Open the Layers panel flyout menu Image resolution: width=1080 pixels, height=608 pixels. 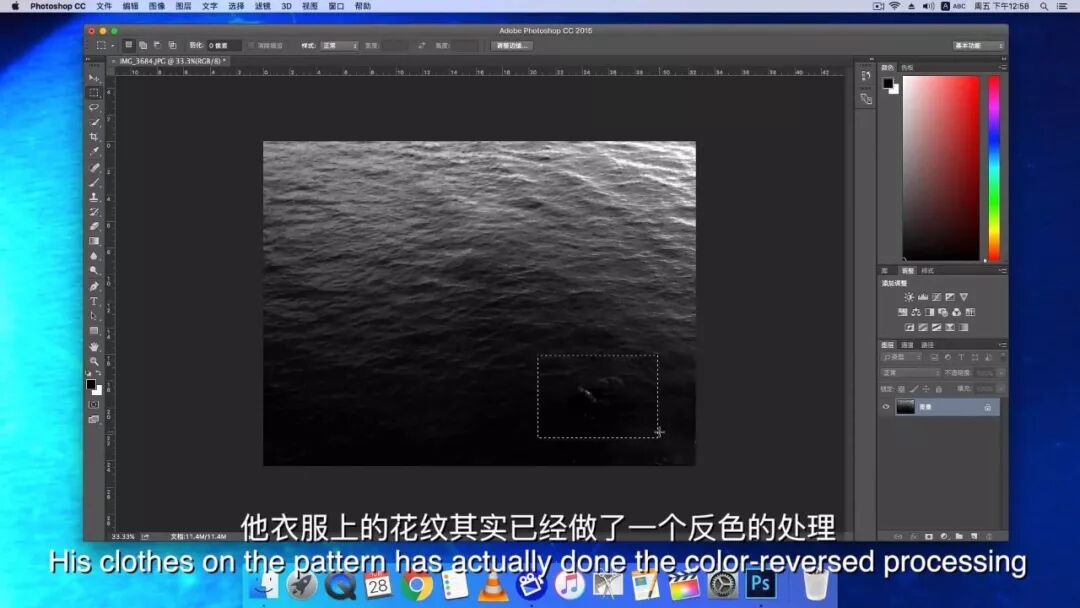(1003, 345)
